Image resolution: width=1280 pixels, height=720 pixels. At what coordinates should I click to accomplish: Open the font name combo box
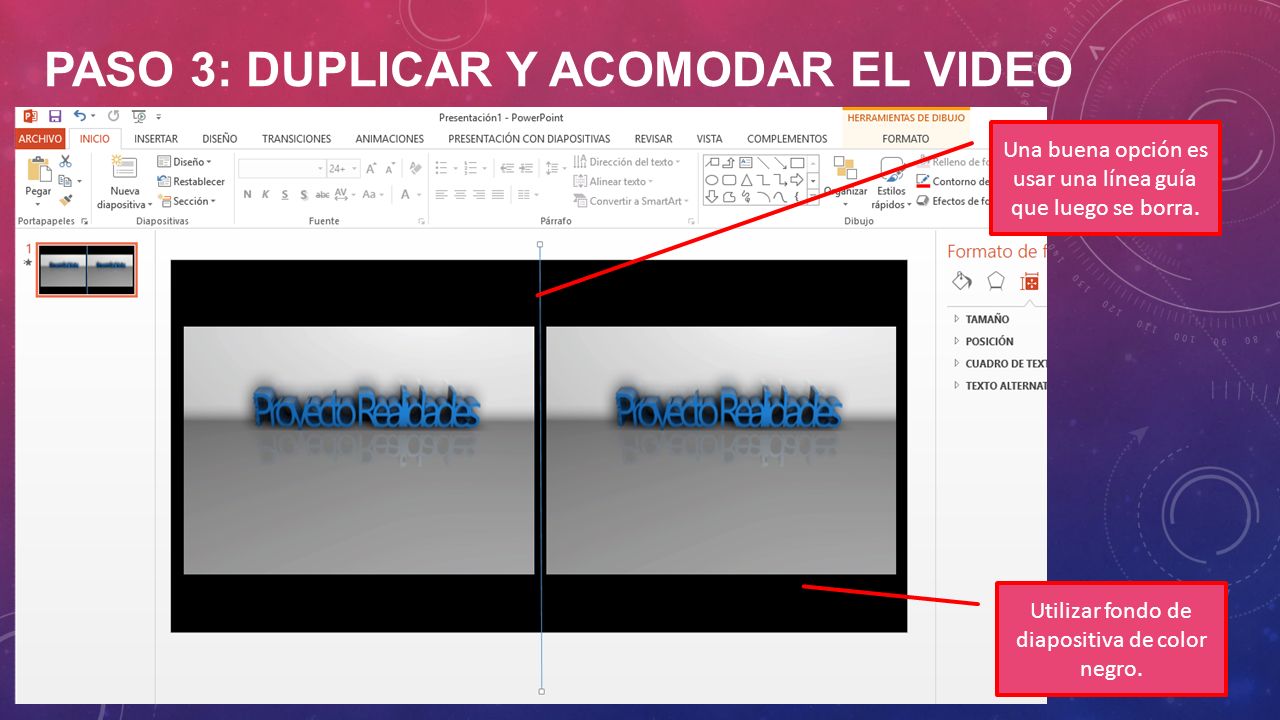(x=283, y=168)
